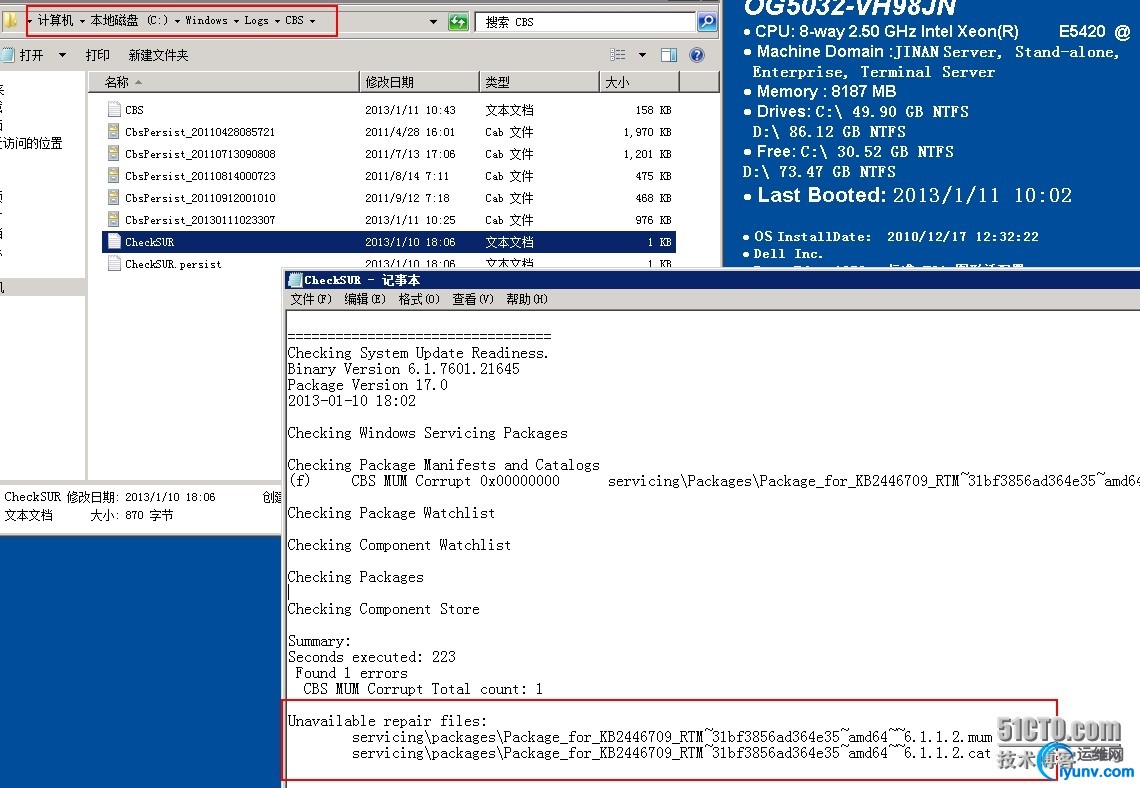Select the CbsPersist_20110814000723 file name

tap(200, 175)
